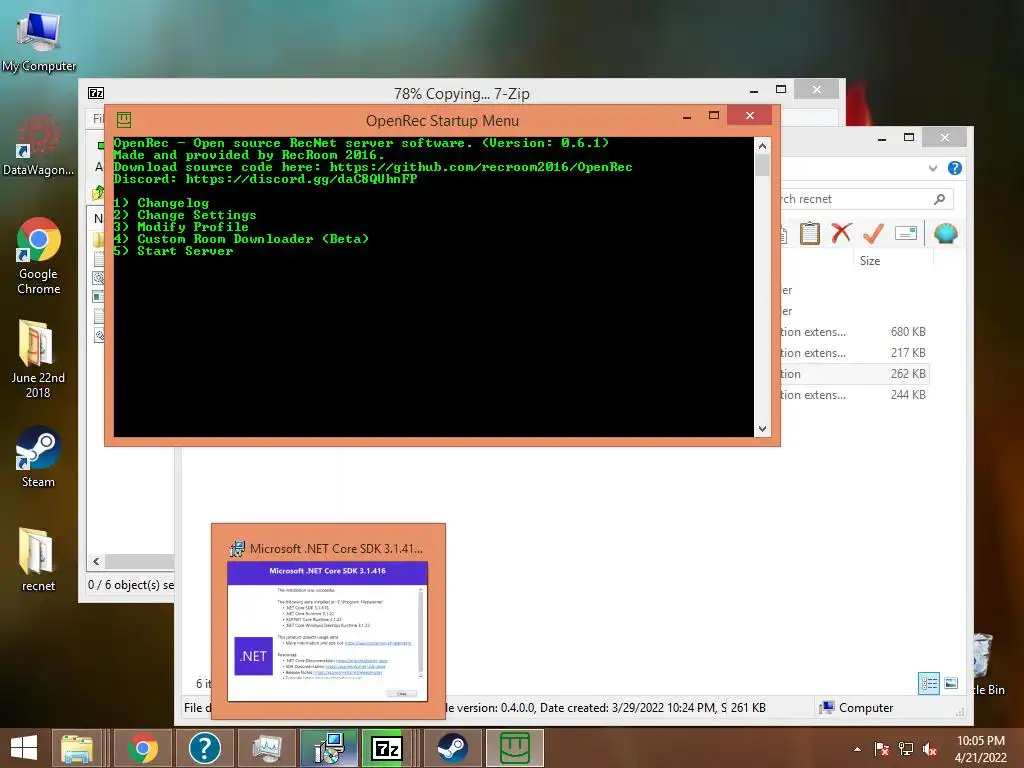This screenshot has width=1024, height=768.
Task: Click the '1) Changelog' console line
Action: (161, 203)
